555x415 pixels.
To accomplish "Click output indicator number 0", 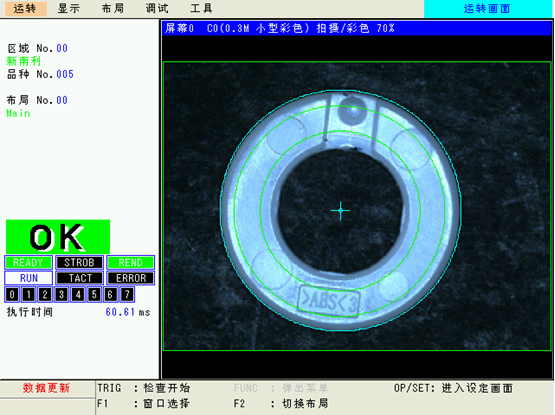I will click(x=12, y=295).
